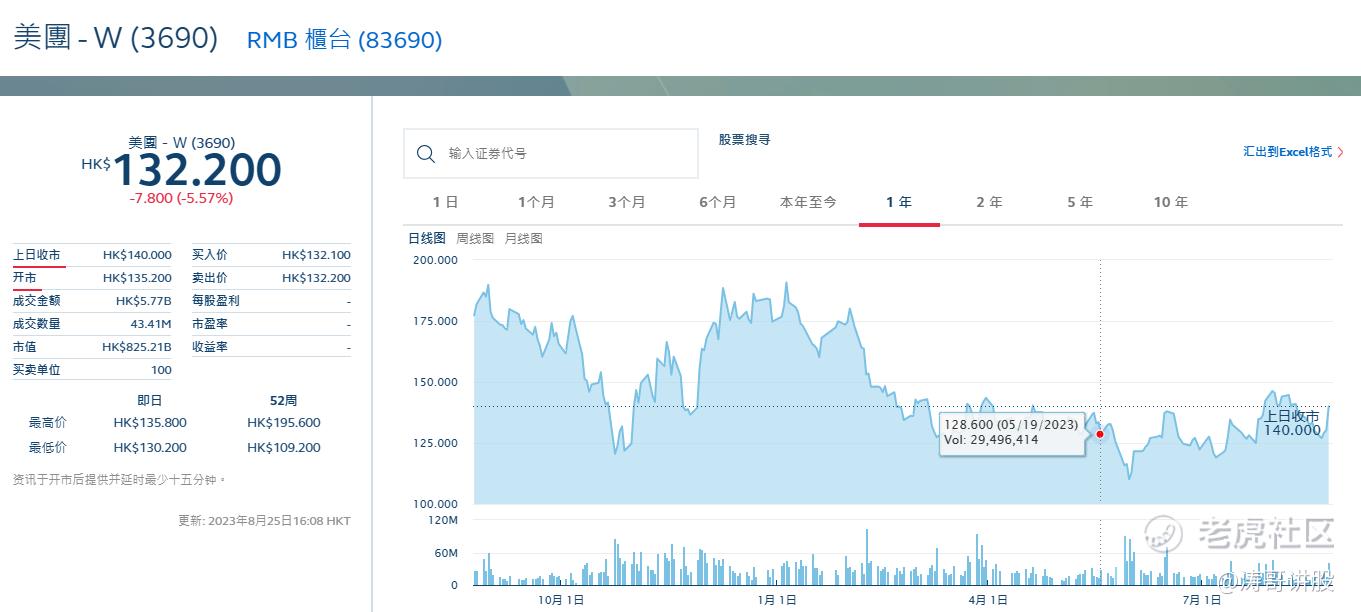Viewport: 1361px width, 612px height.
Task: Select the 6个月 range tab
Action: pos(717,202)
